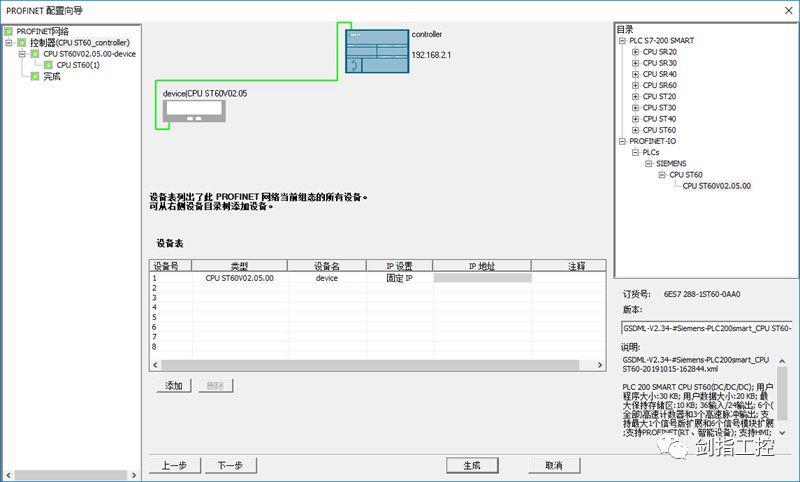Click the 版本 GSDML text field
The height and width of the screenshot is (482, 800).
point(707,328)
